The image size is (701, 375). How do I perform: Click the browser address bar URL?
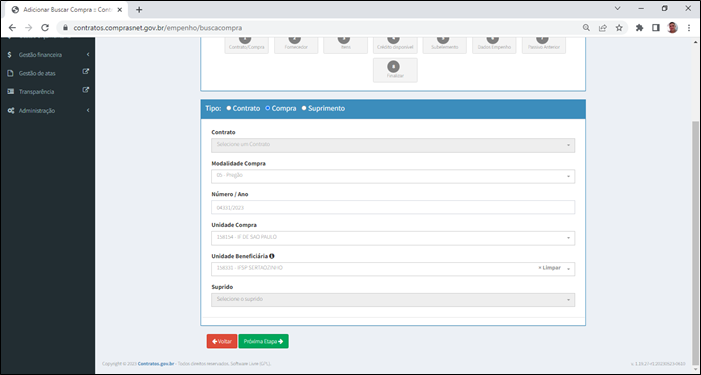click(x=158, y=28)
